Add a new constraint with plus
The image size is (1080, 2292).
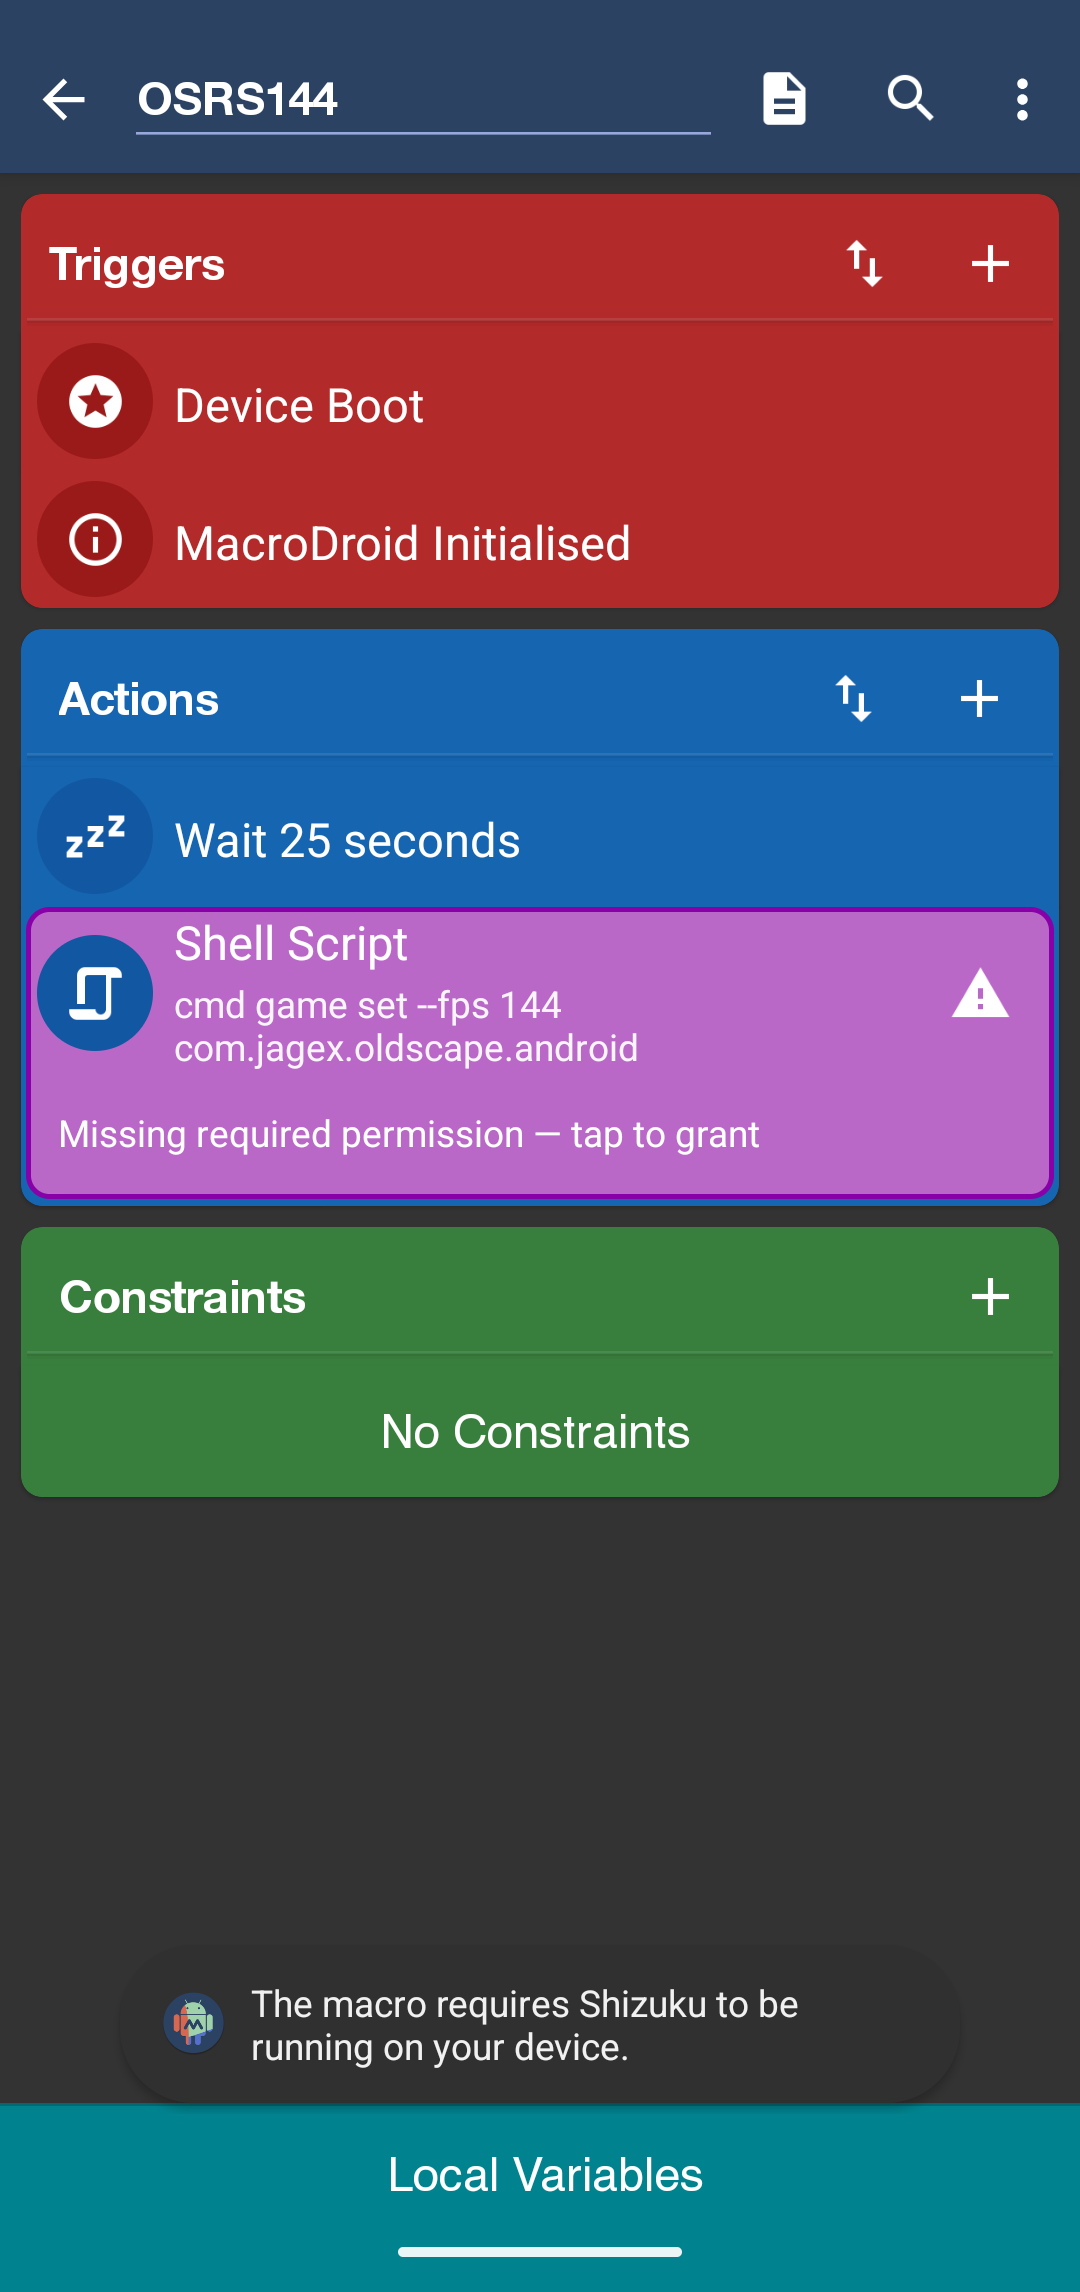990,1297
